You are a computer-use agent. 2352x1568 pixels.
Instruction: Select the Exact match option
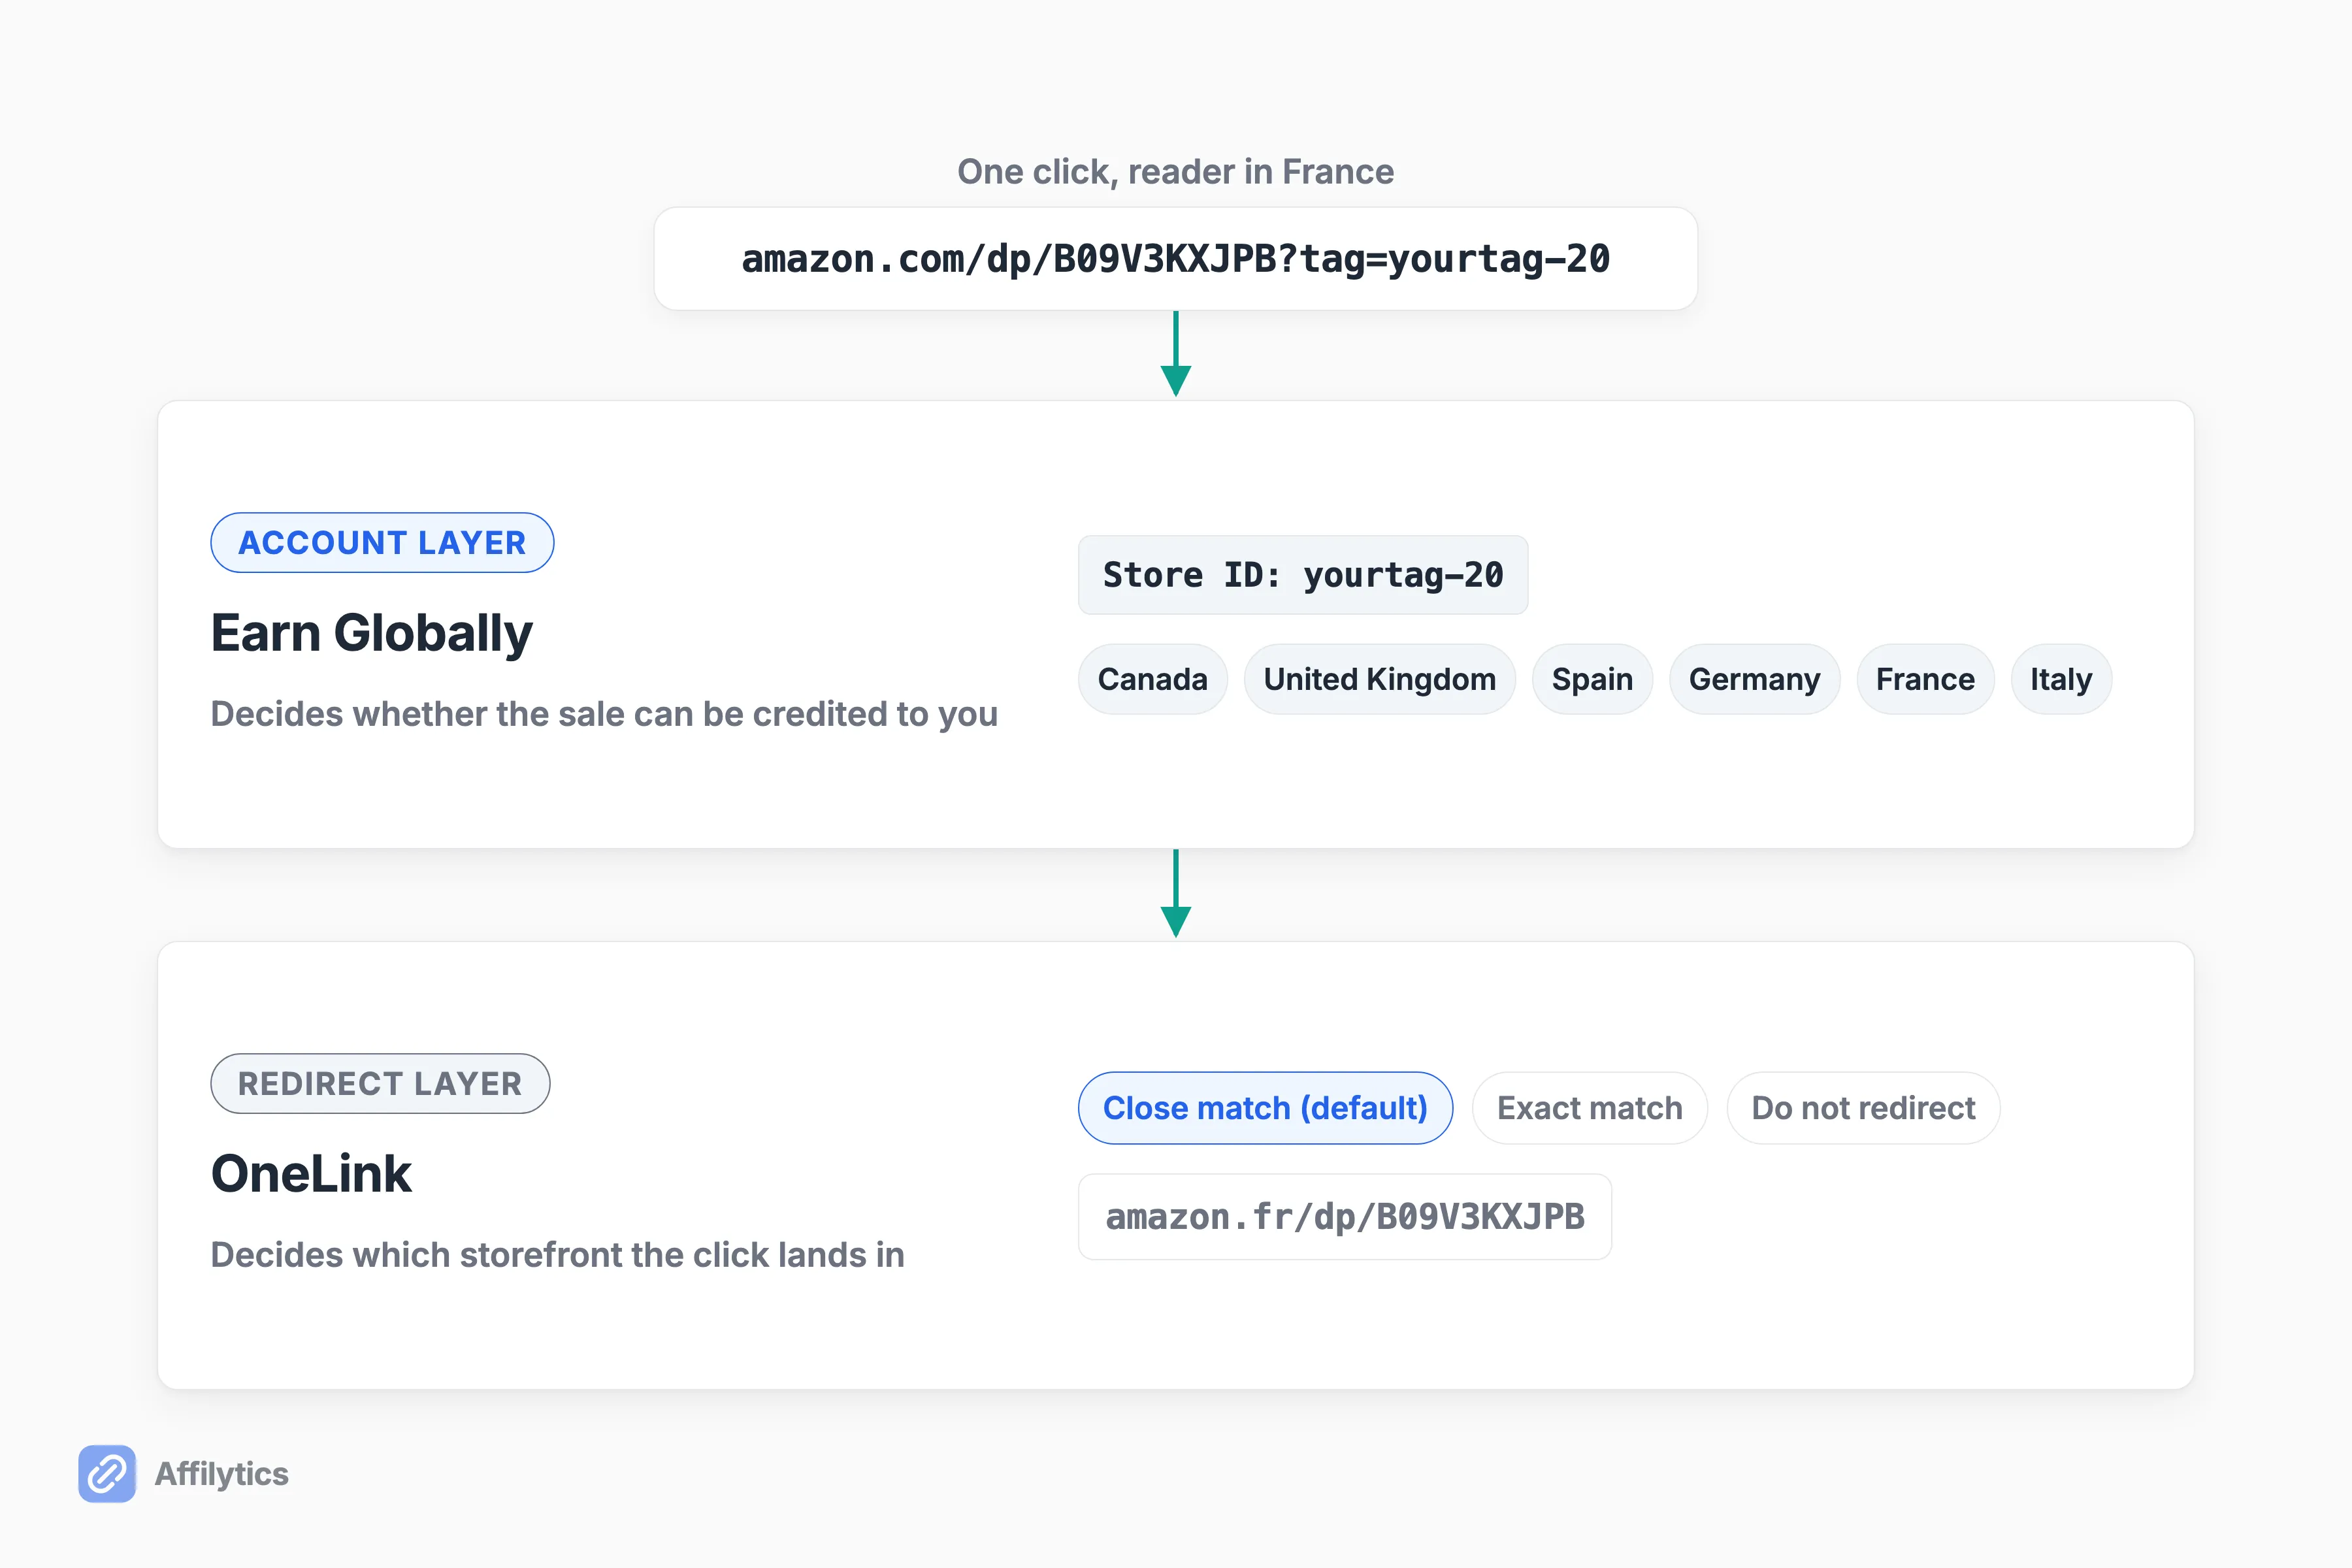pyautogui.click(x=1590, y=1108)
